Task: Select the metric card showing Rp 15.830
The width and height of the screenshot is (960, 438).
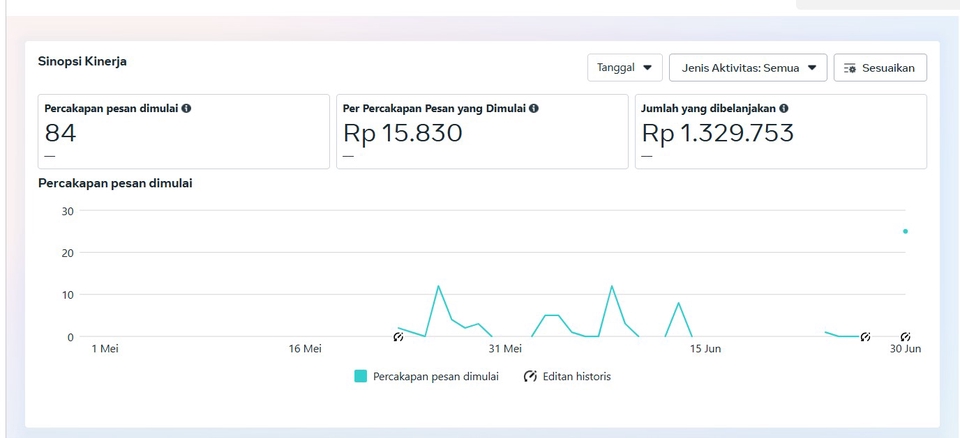Action: point(481,132)
